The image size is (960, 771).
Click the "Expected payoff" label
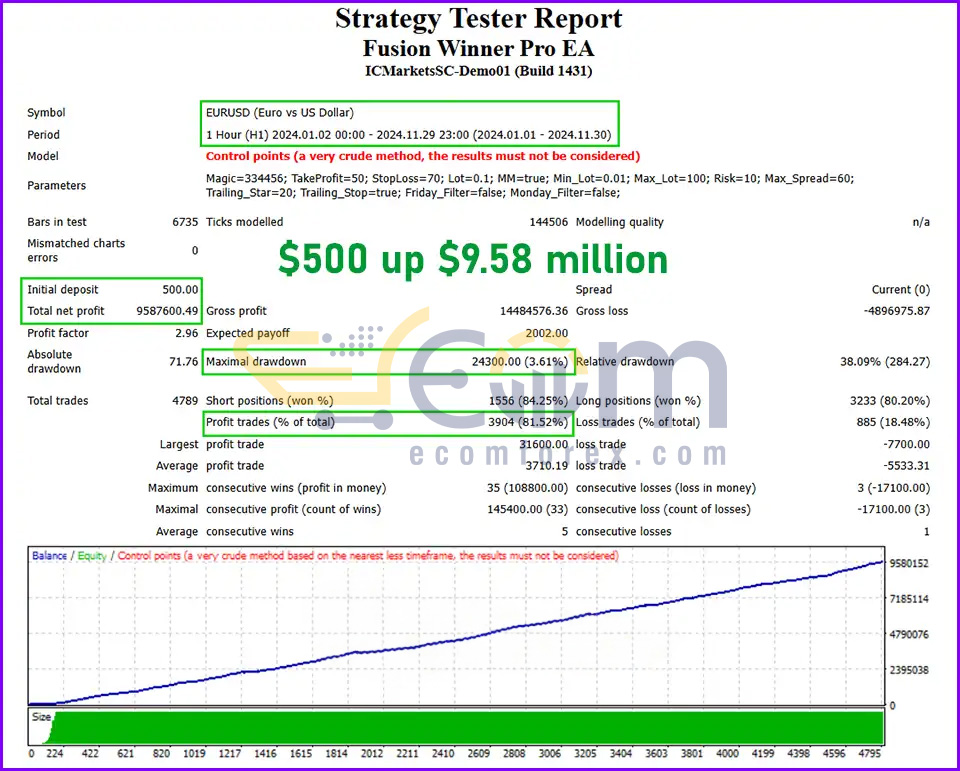(x=248, y=333)
